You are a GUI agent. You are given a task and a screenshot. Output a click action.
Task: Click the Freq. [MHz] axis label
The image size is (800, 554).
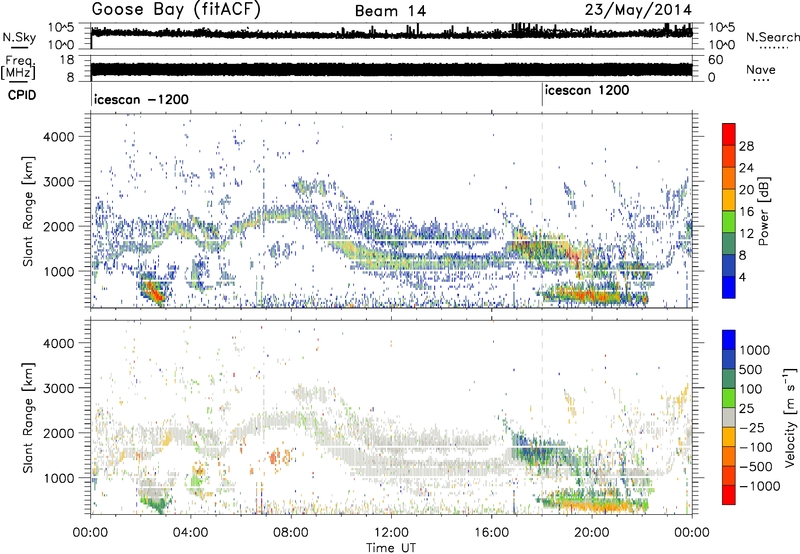[19, 68]
